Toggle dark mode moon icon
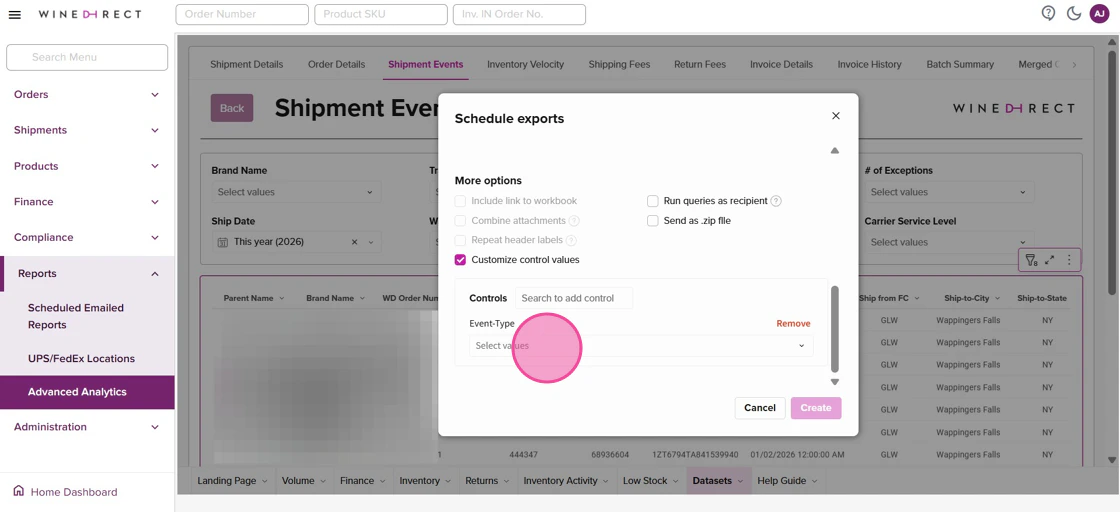Screen dimensions: 1120x512 (1074, 14)
